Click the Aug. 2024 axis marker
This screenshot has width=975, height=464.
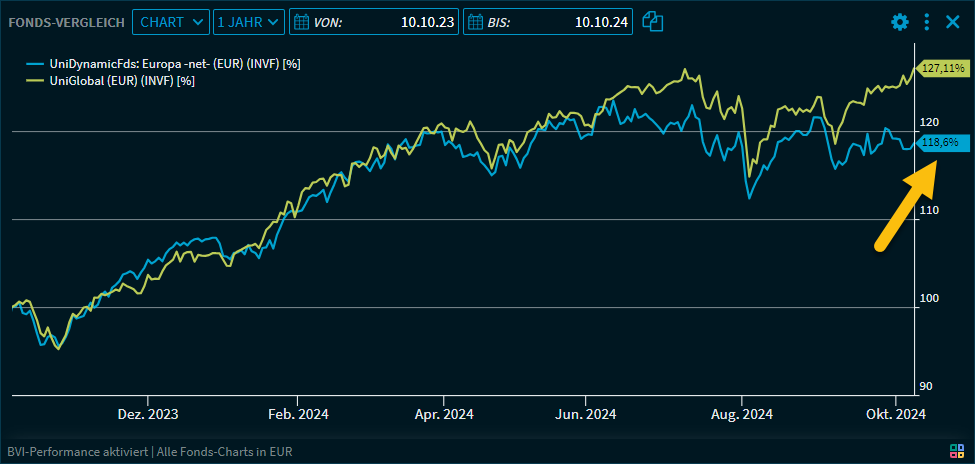point(741,414)
